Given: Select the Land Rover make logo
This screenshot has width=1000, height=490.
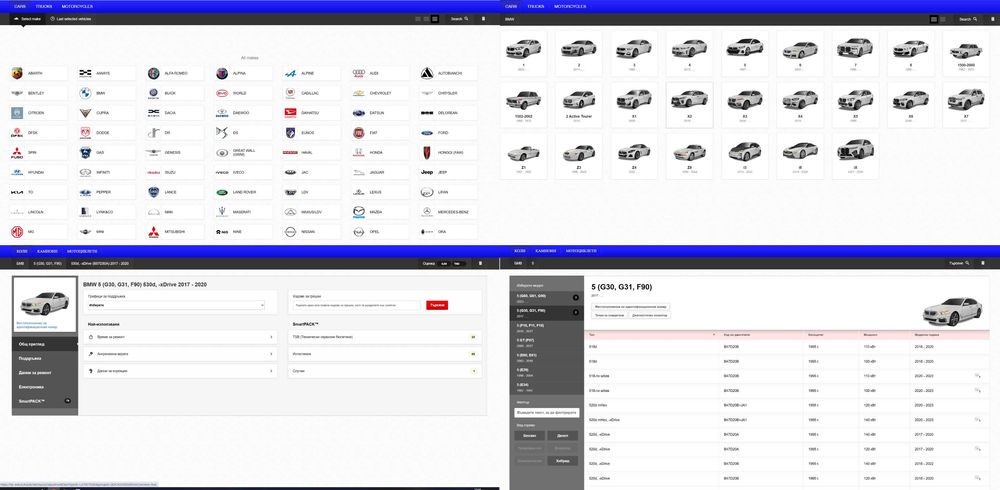Looking at the screenshot, I should coord(222,192).
